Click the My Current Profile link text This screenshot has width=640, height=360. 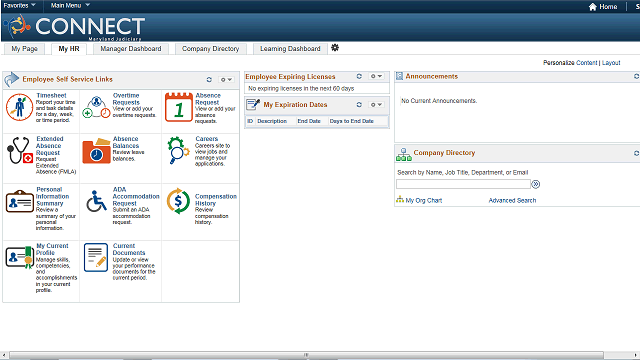[52, 249]
